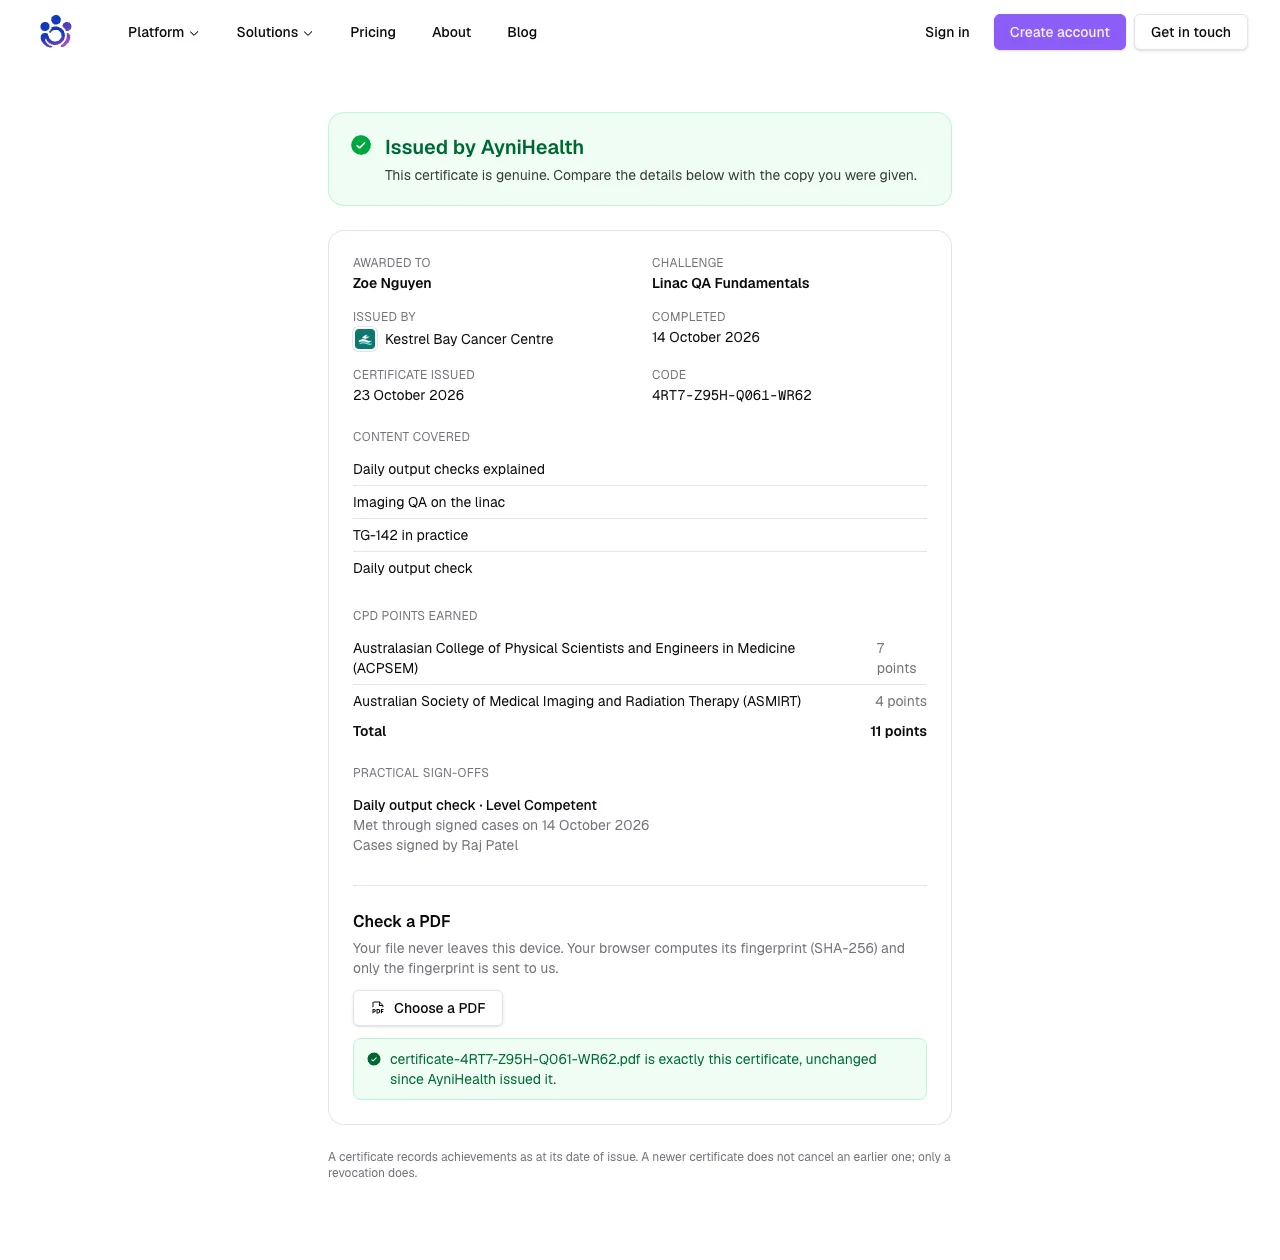Click the Check a PDF heading

pyautogui.click(x=402, y=921)
